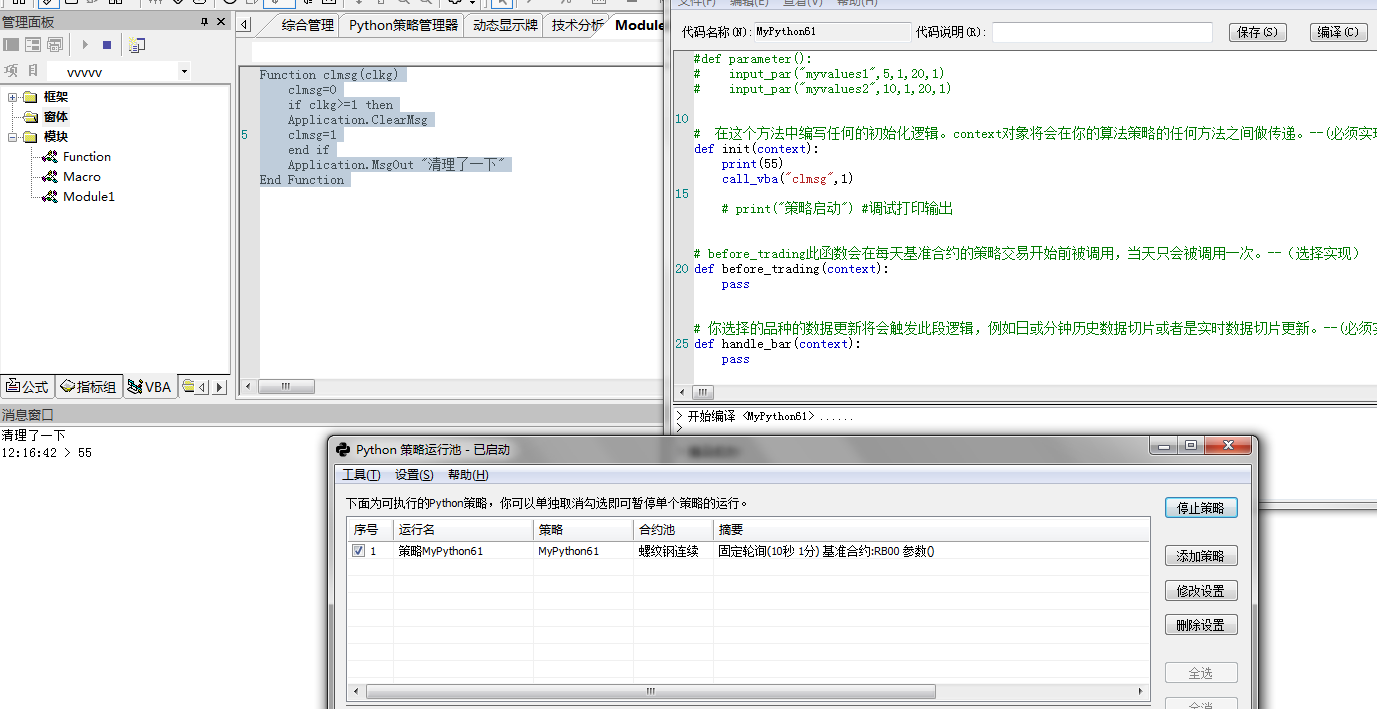This screenshot has height=709, width=1377.
Task: Select the 窗体 folder in the tree
Action: (x=56, y=117)
